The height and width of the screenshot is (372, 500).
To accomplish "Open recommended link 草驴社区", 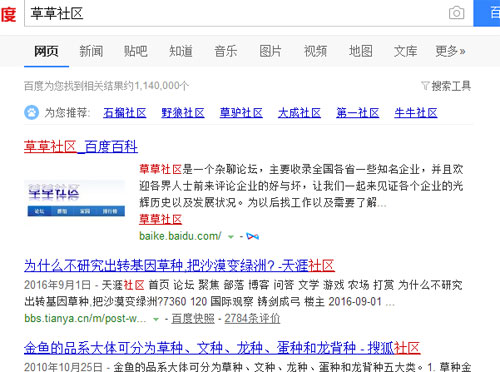I will point(241,113).
